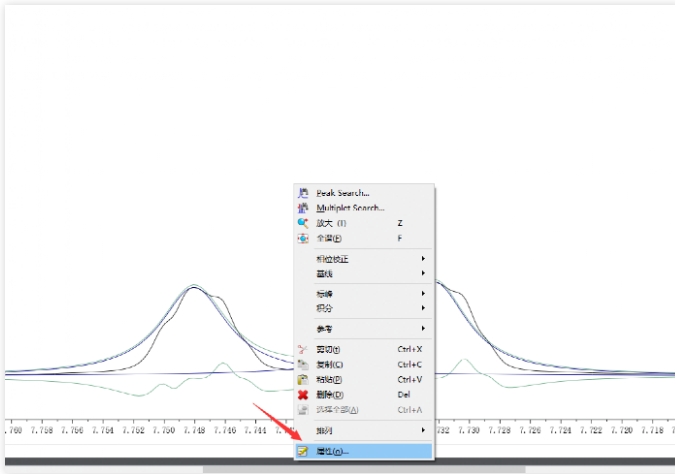Click the 放大 magnifier icon

click(x=302, y=223)
